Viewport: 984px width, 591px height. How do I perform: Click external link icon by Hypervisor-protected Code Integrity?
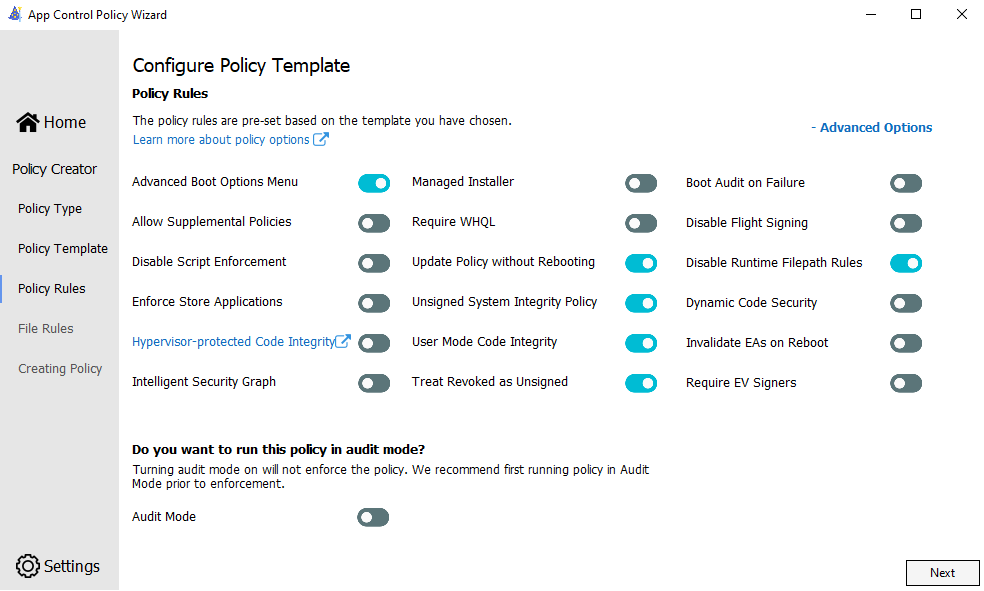pyautogui.click(x=343, y=342)
